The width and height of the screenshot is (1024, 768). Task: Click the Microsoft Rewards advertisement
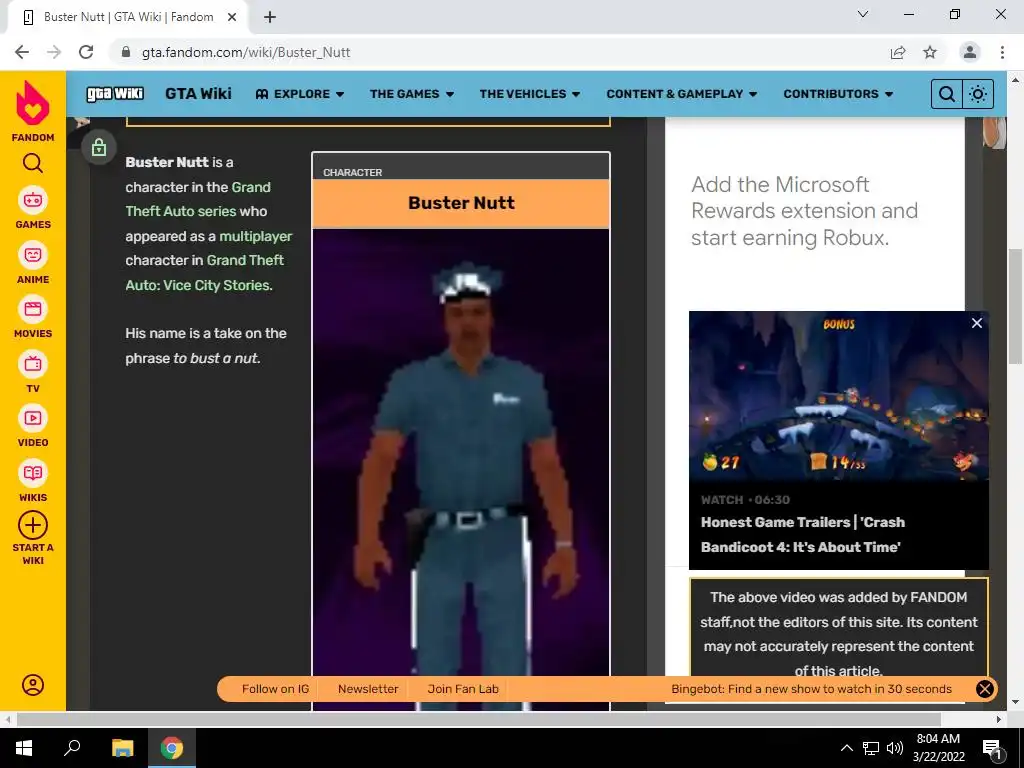805,211
